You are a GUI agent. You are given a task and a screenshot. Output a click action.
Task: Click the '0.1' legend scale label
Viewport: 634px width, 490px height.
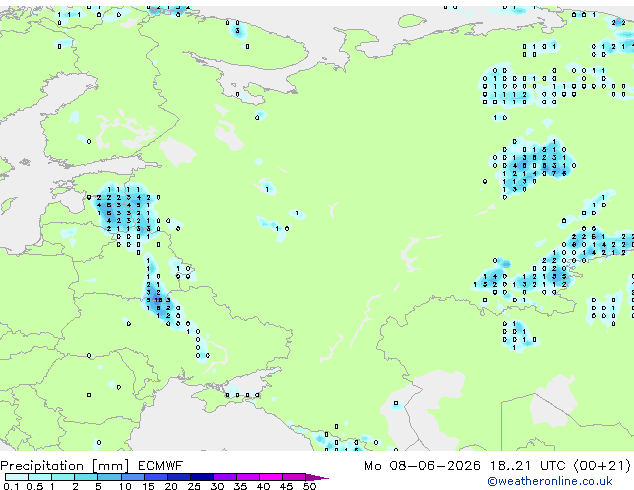[11, 486]
